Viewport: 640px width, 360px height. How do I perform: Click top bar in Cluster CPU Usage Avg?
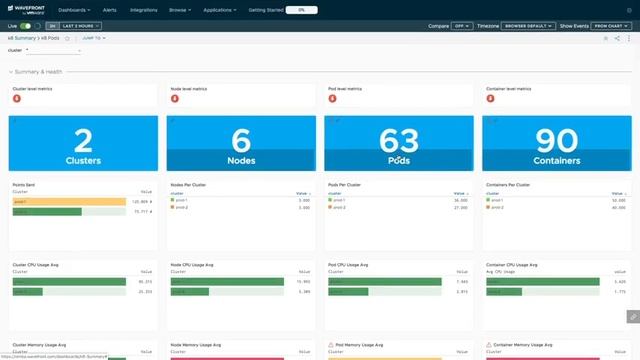point(69,282)
